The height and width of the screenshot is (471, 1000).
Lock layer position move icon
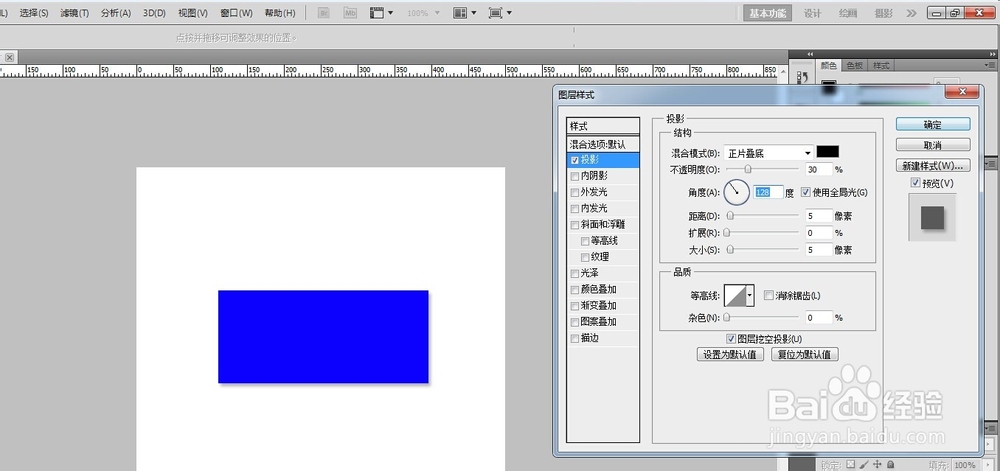click(x=877, y=465)
